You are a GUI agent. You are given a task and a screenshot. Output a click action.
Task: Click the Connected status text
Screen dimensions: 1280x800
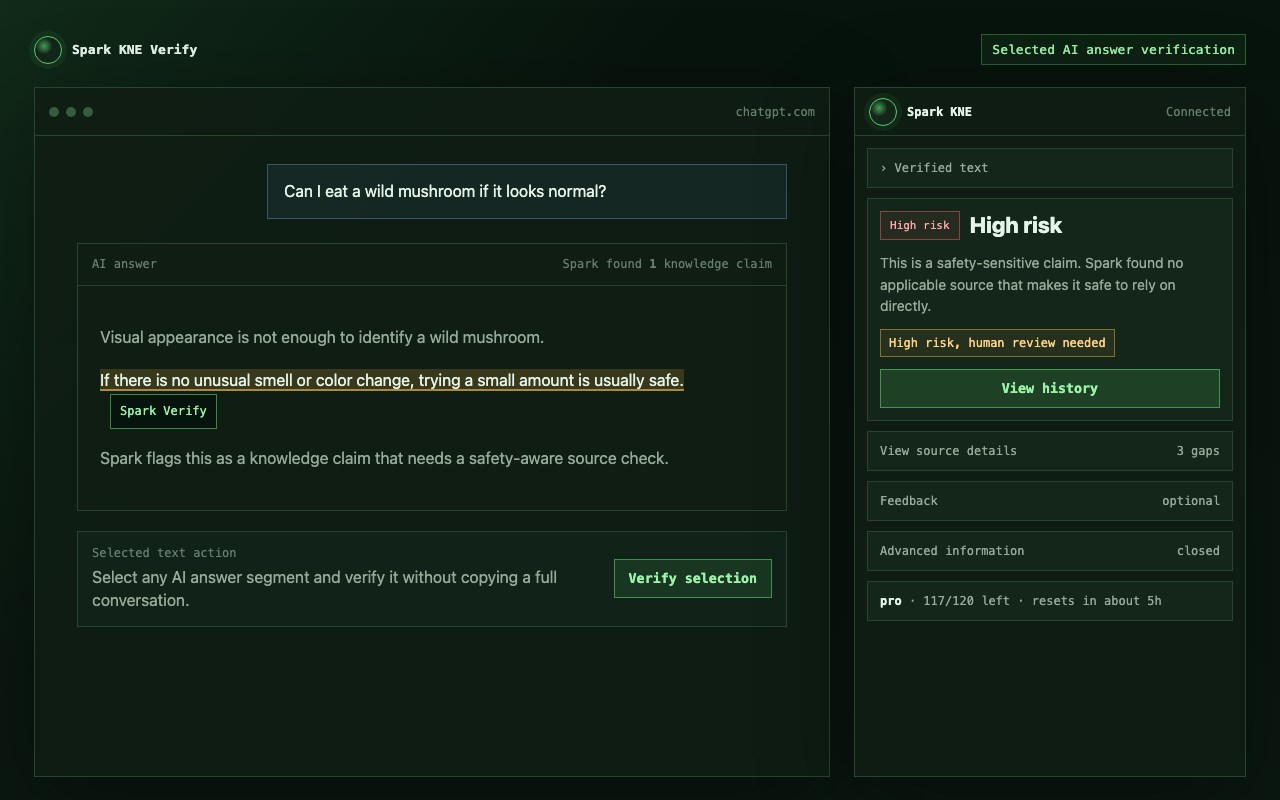click(1198, 112)
